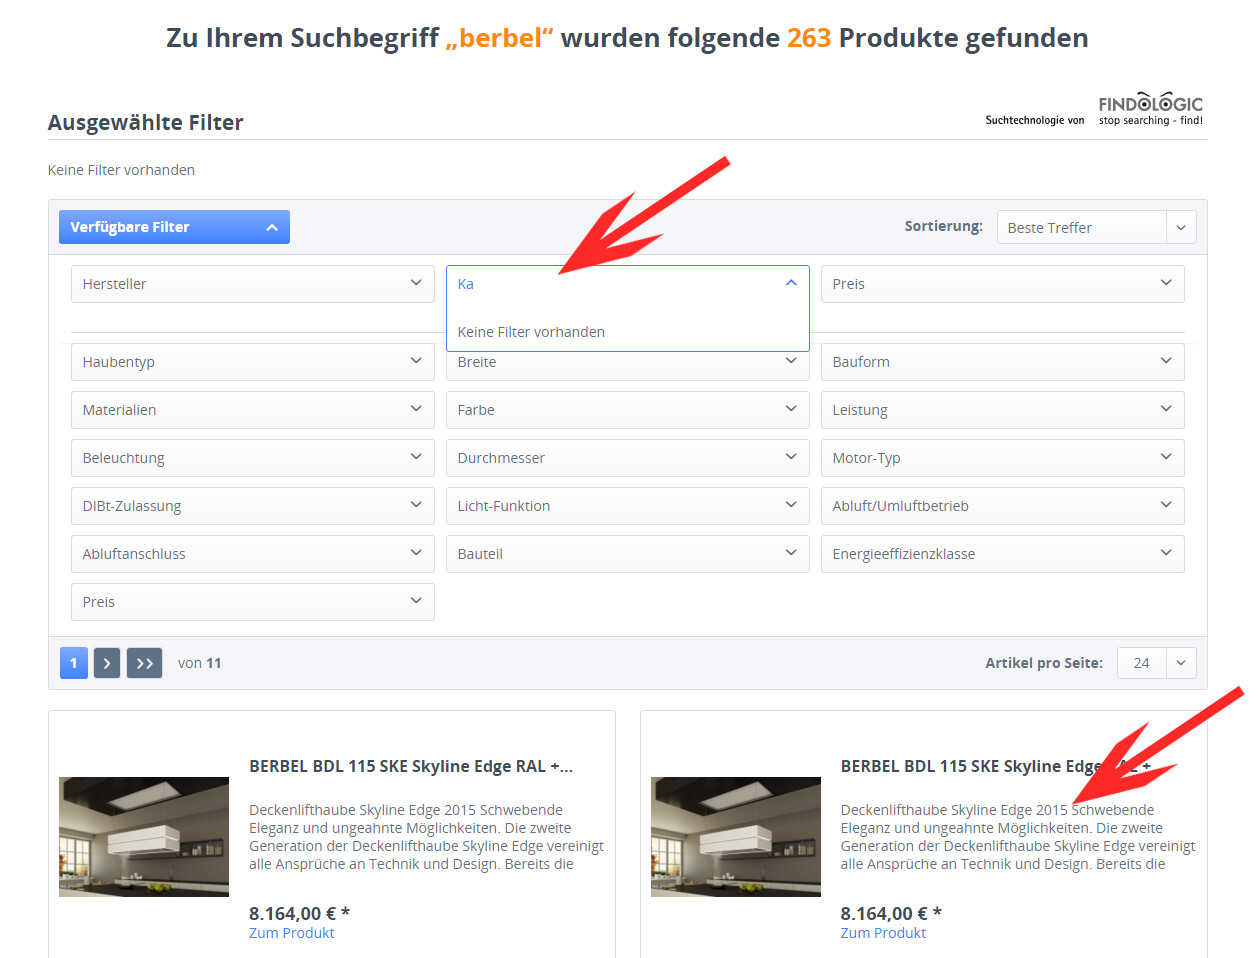The width and height of the screenshot is (1258, 958).
Task: Follow the first product's Zum Produkt link
Action: click(x=291, y=933)
